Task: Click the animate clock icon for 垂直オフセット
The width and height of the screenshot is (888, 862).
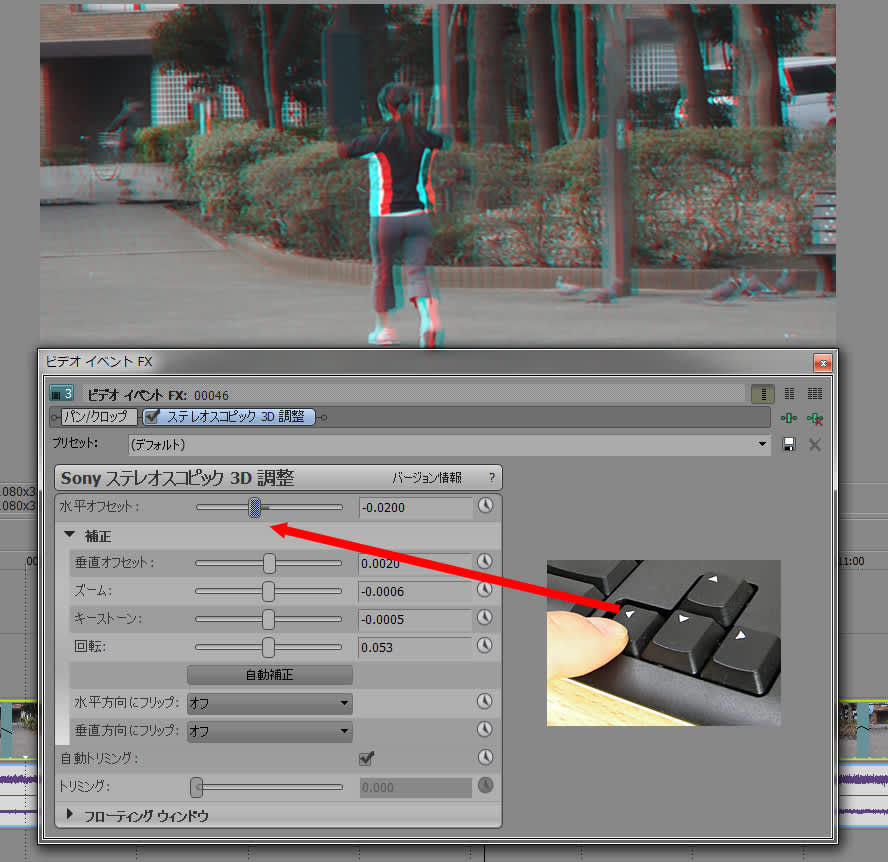Action: pyautogui.click(x=485, y=562)
